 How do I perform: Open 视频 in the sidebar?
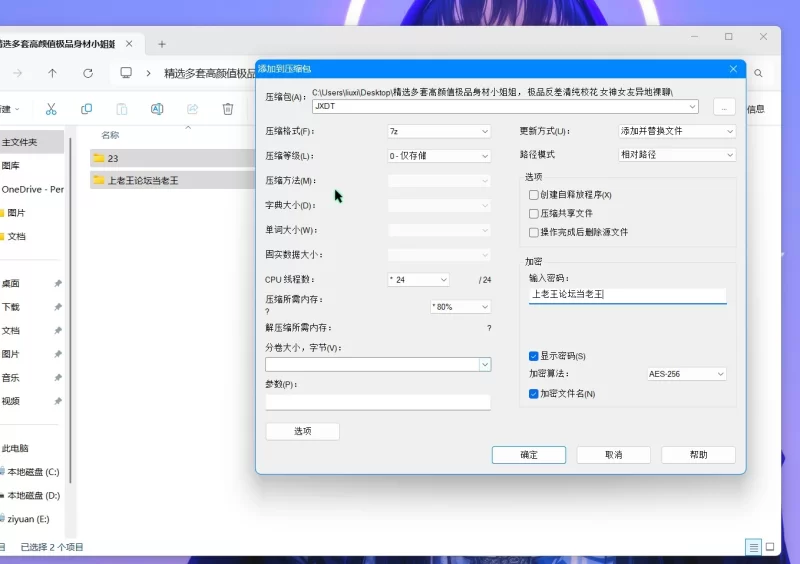pyautogui.click(x=11, y=401)
